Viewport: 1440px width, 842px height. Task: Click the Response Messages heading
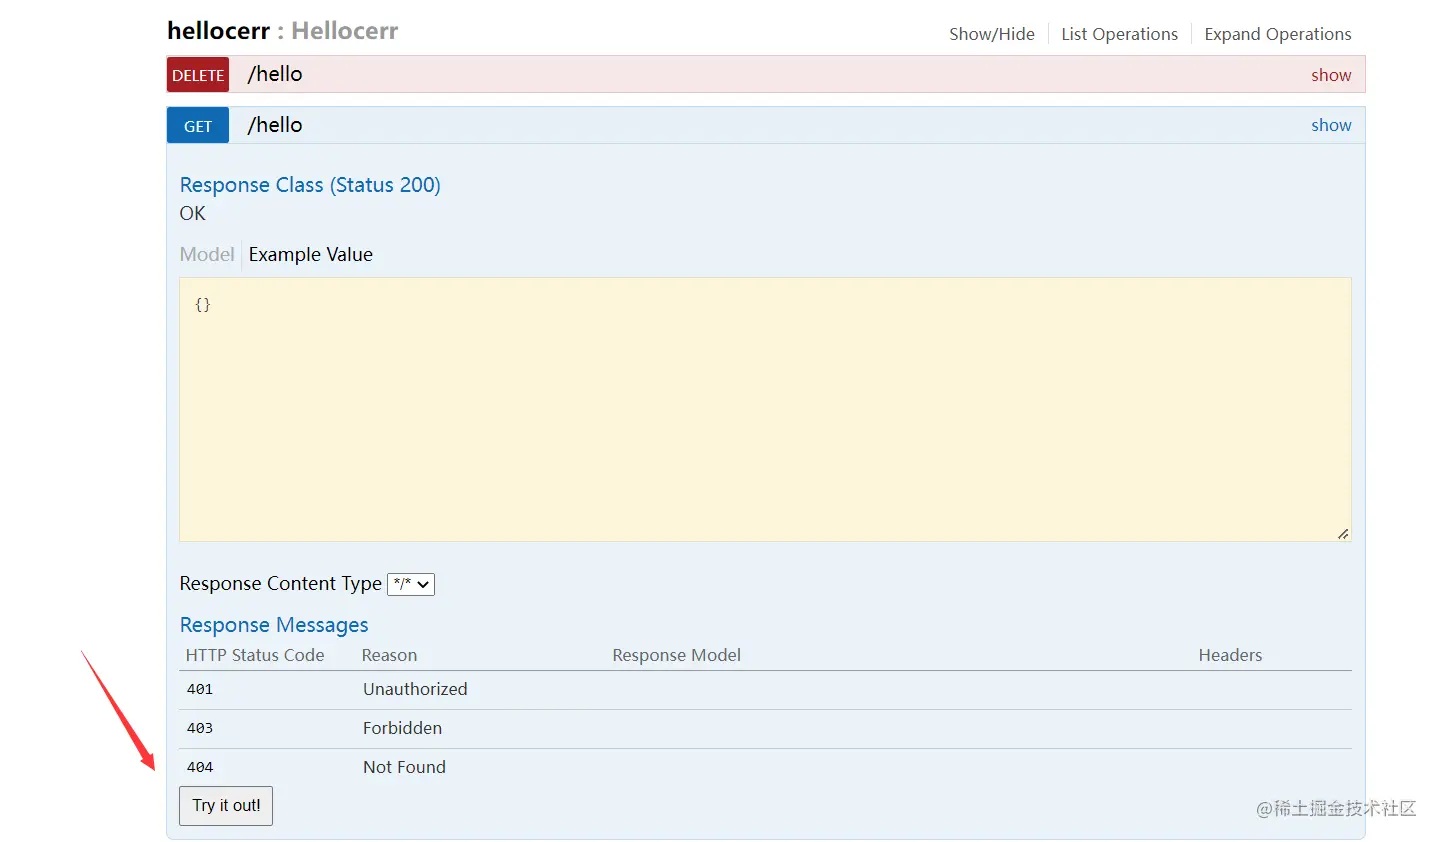click(274, 625)
